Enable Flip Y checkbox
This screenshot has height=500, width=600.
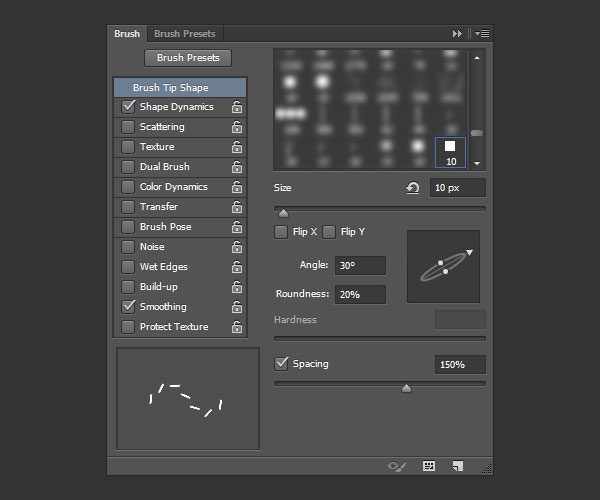point(329,232)
